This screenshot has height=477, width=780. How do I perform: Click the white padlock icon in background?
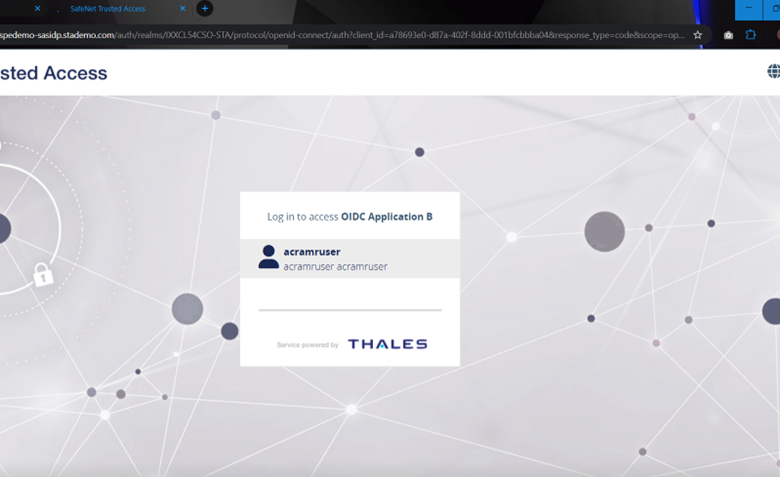[x=43, y=274]
